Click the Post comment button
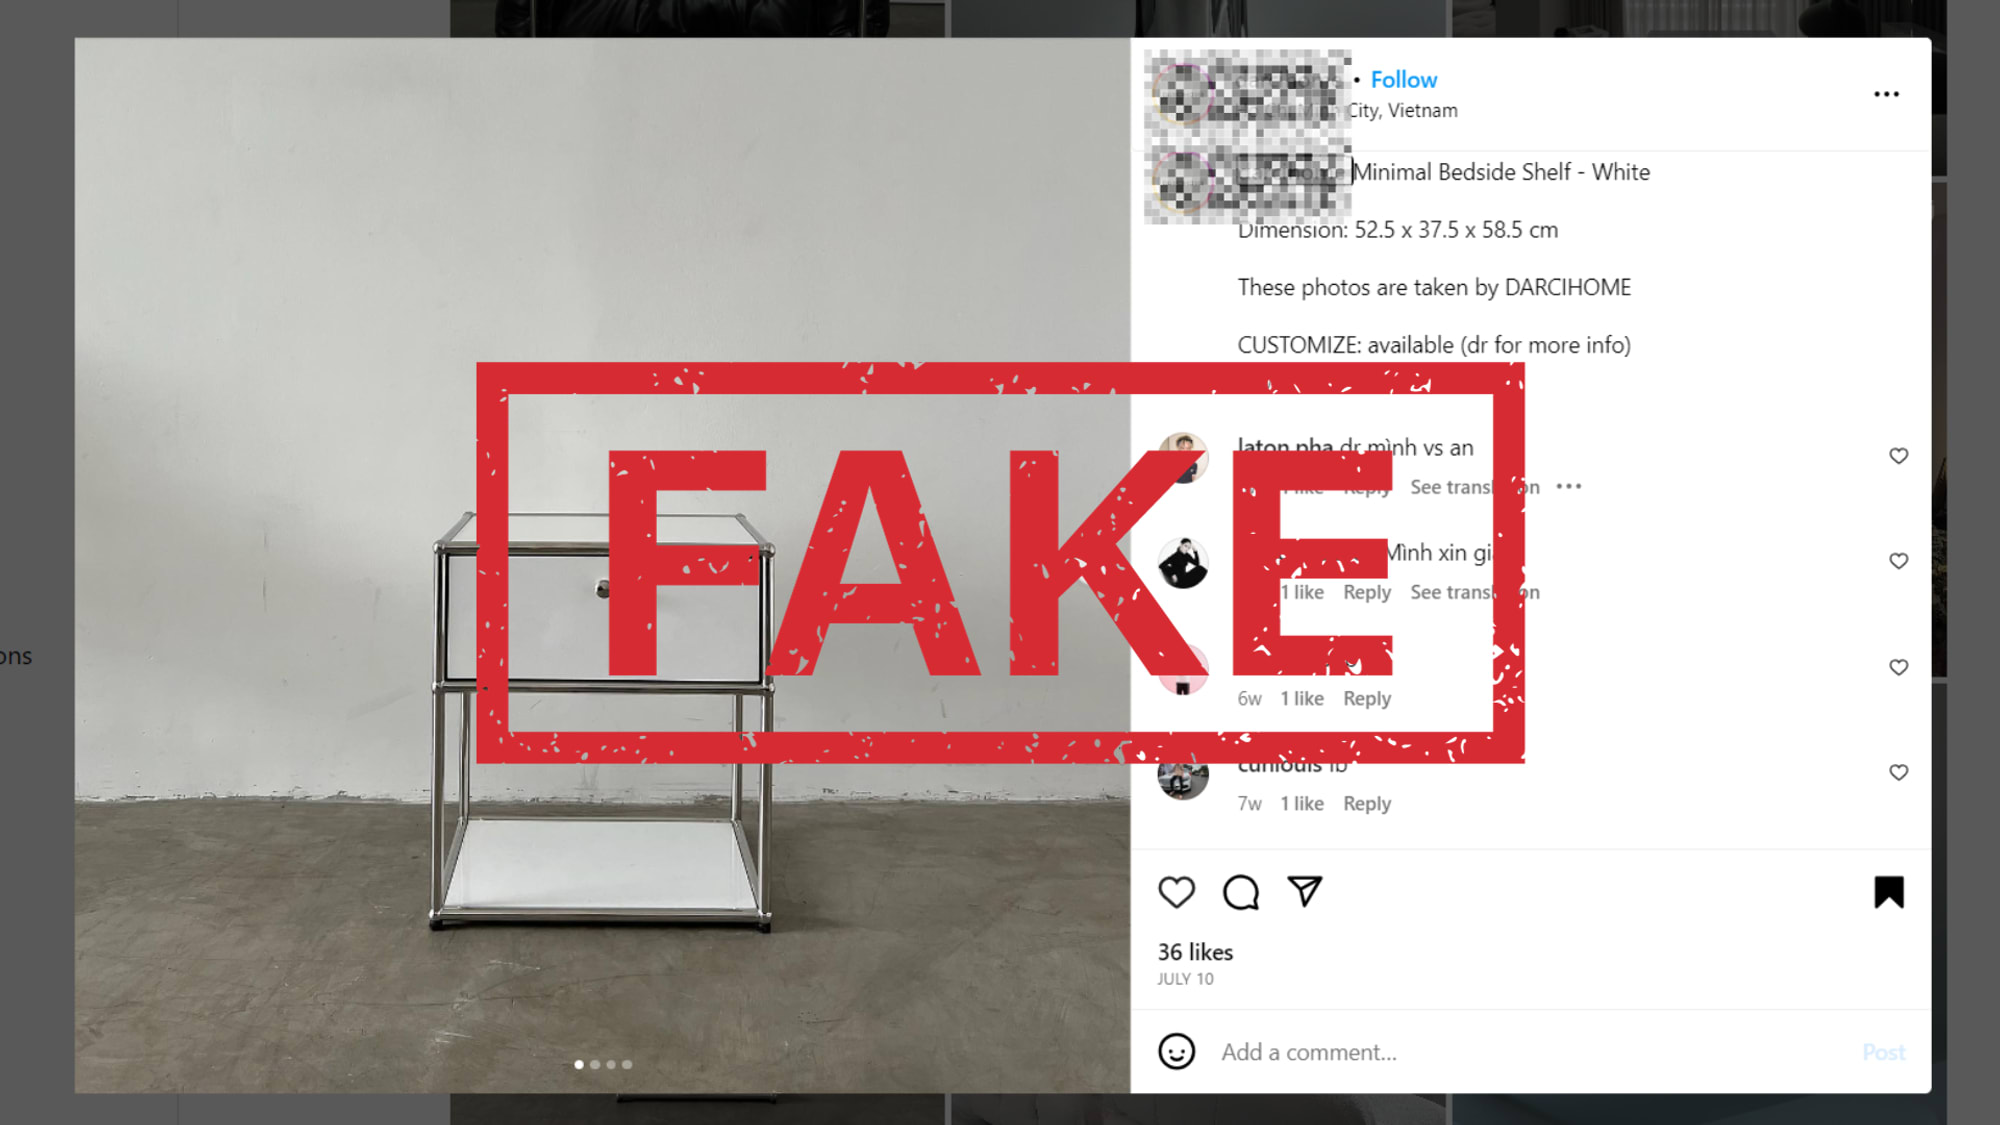This screenshot has width=2000, height=1125. point(1883,1052)
